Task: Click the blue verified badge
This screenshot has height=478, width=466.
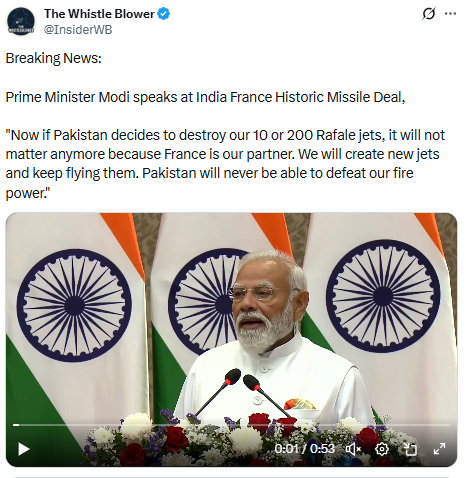Action: [163, 14]
